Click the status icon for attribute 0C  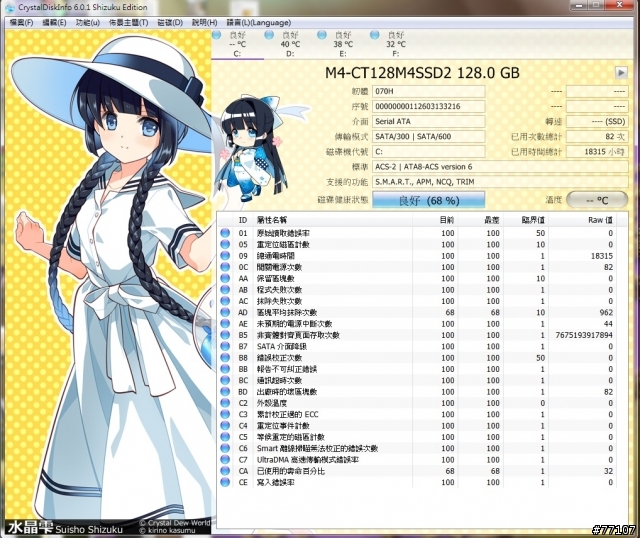(x=225, y=267)
